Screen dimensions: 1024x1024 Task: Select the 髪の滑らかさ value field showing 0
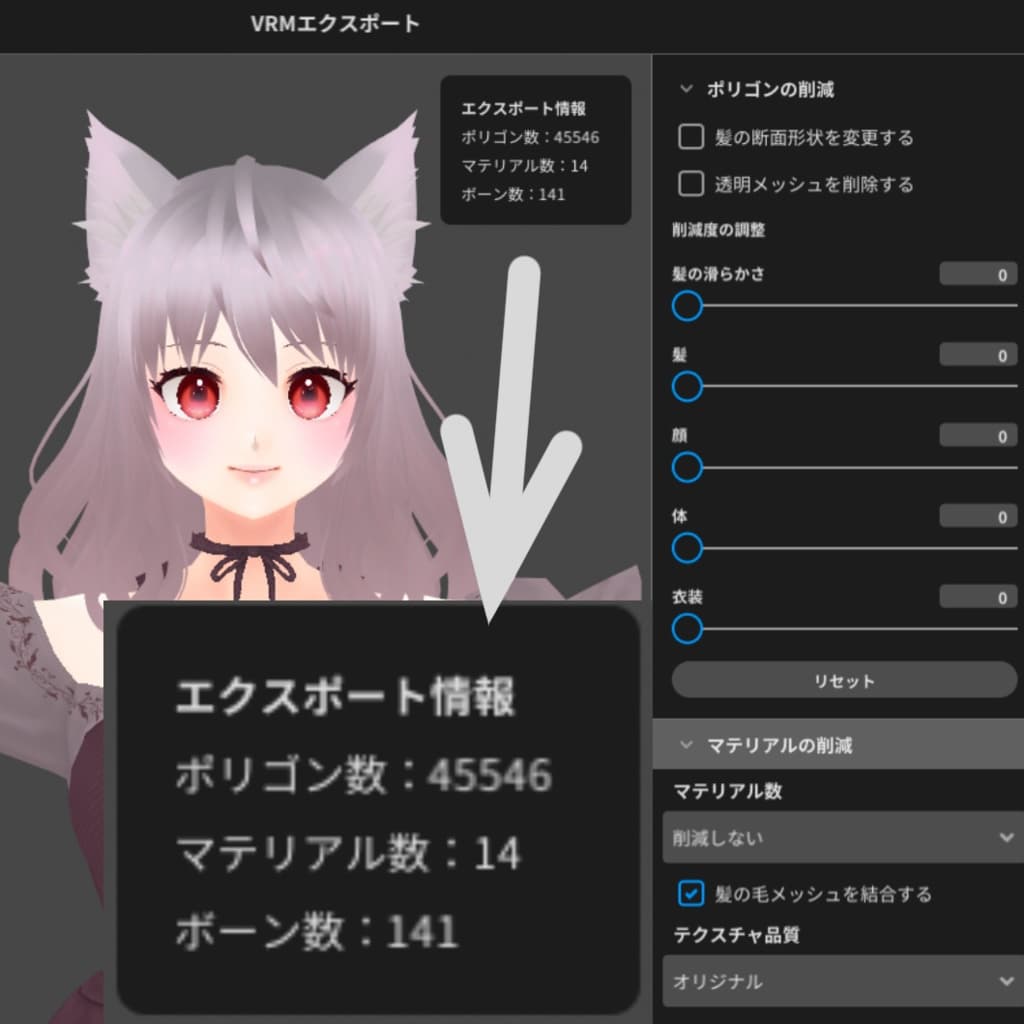(x=978, y=273)
